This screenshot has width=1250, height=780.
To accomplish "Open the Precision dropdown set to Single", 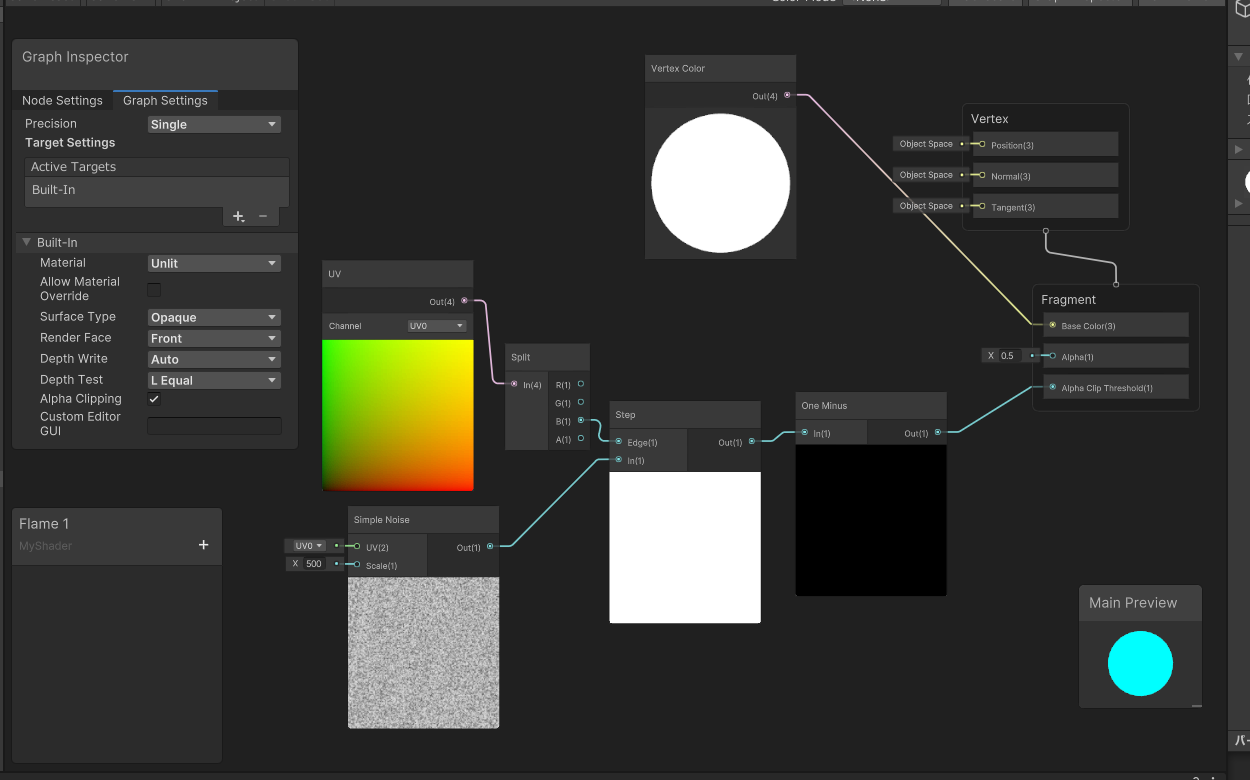I will click(x=214, y=124).
